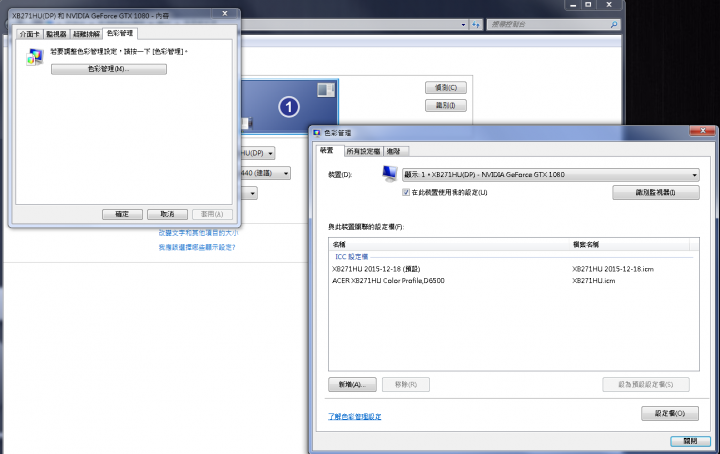Open the device dropdown showing XB271HU(DP) GTX 1080
Image resolution: width=720 pixels, height=454 pixels.
click(x=551, y=174)
